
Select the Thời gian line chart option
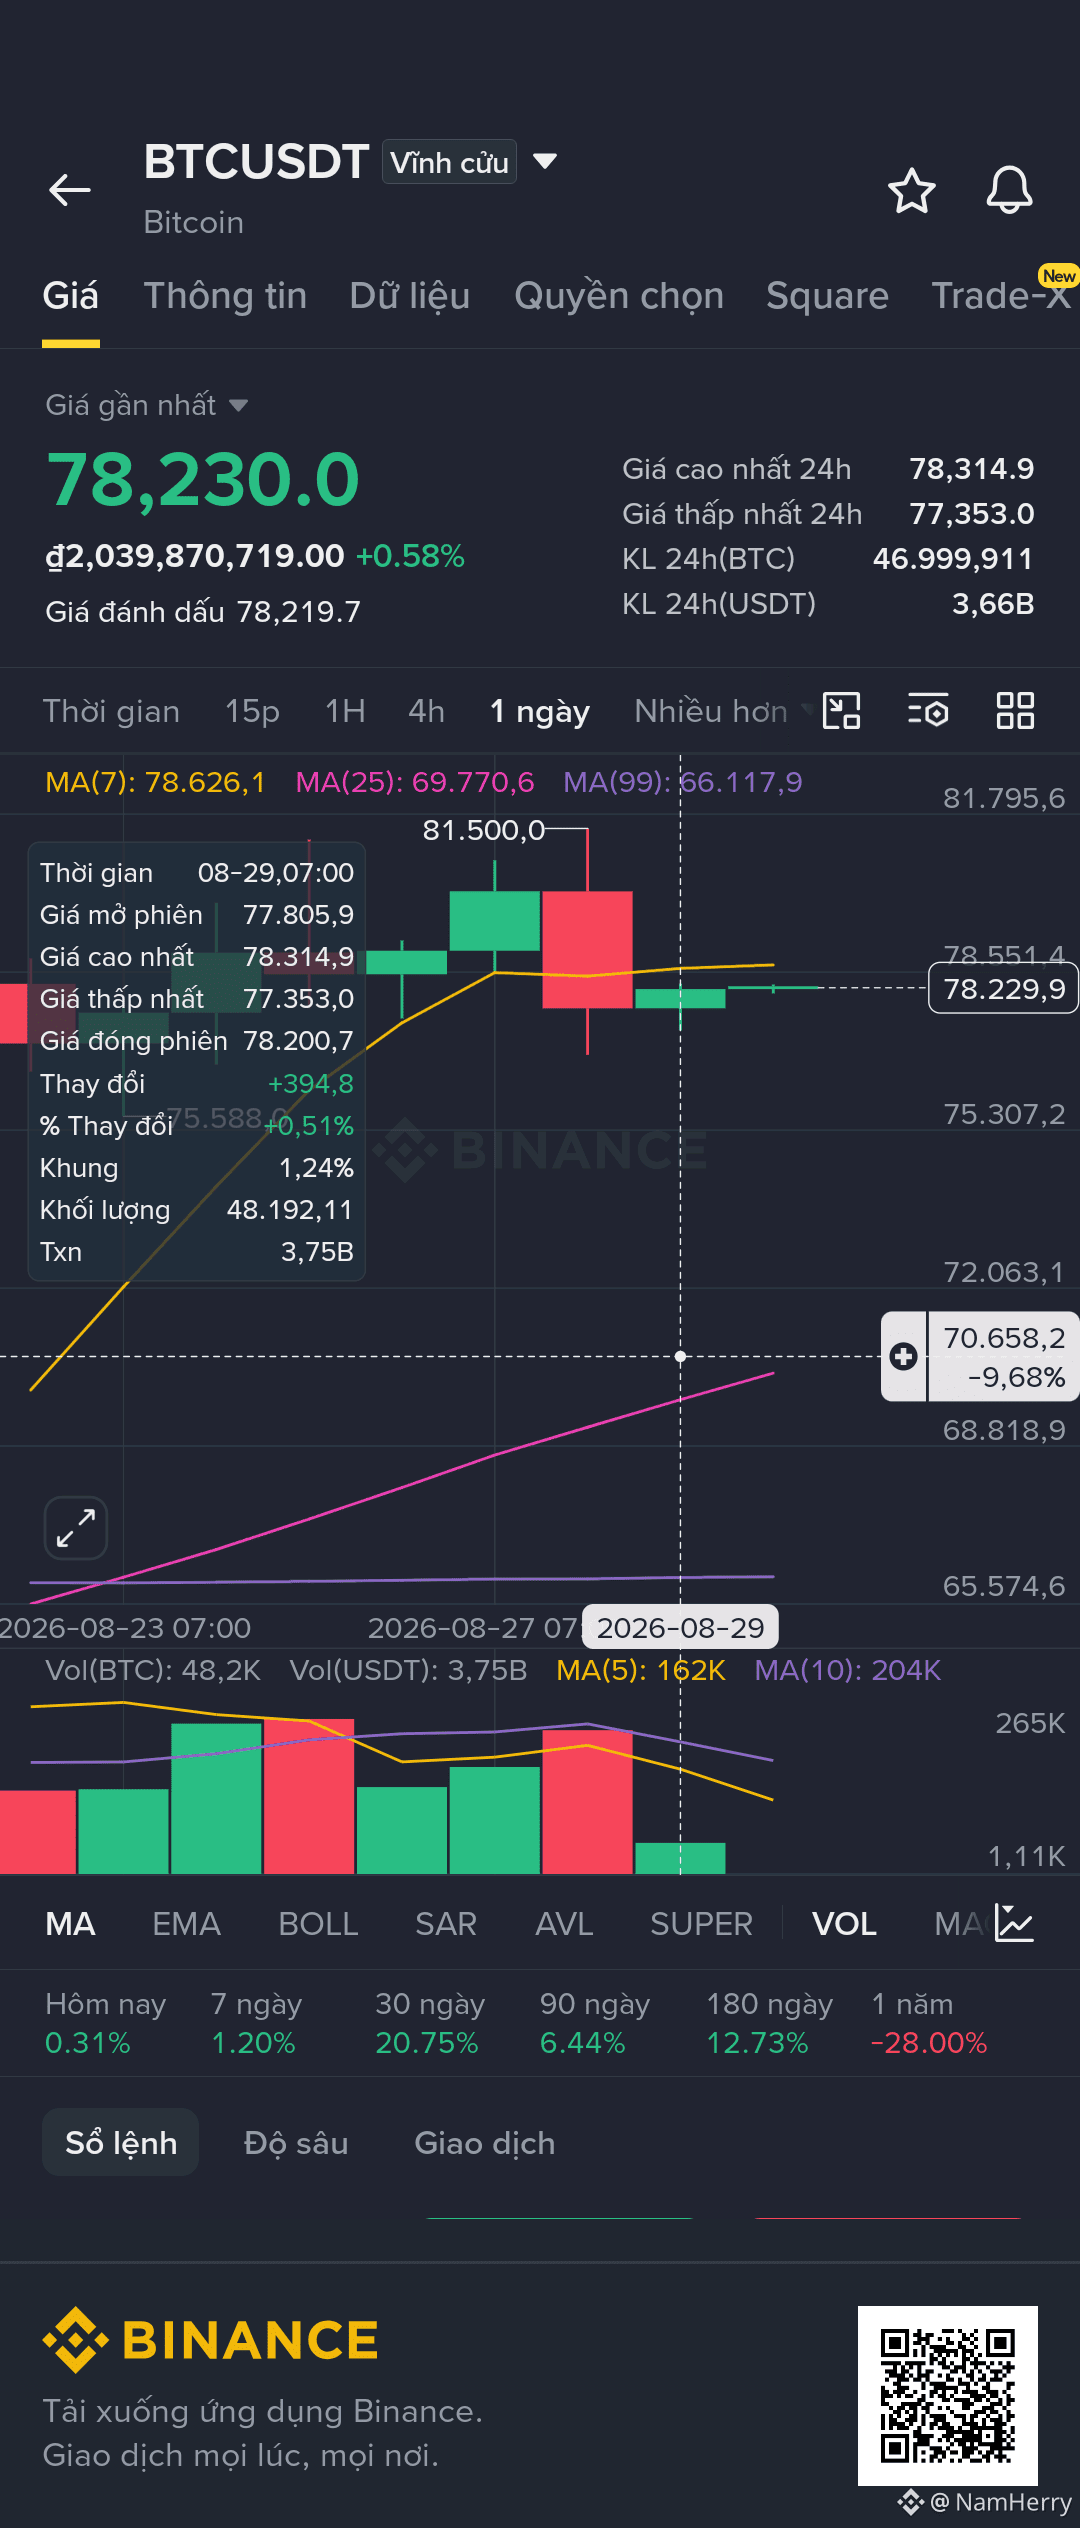(111, 711)
